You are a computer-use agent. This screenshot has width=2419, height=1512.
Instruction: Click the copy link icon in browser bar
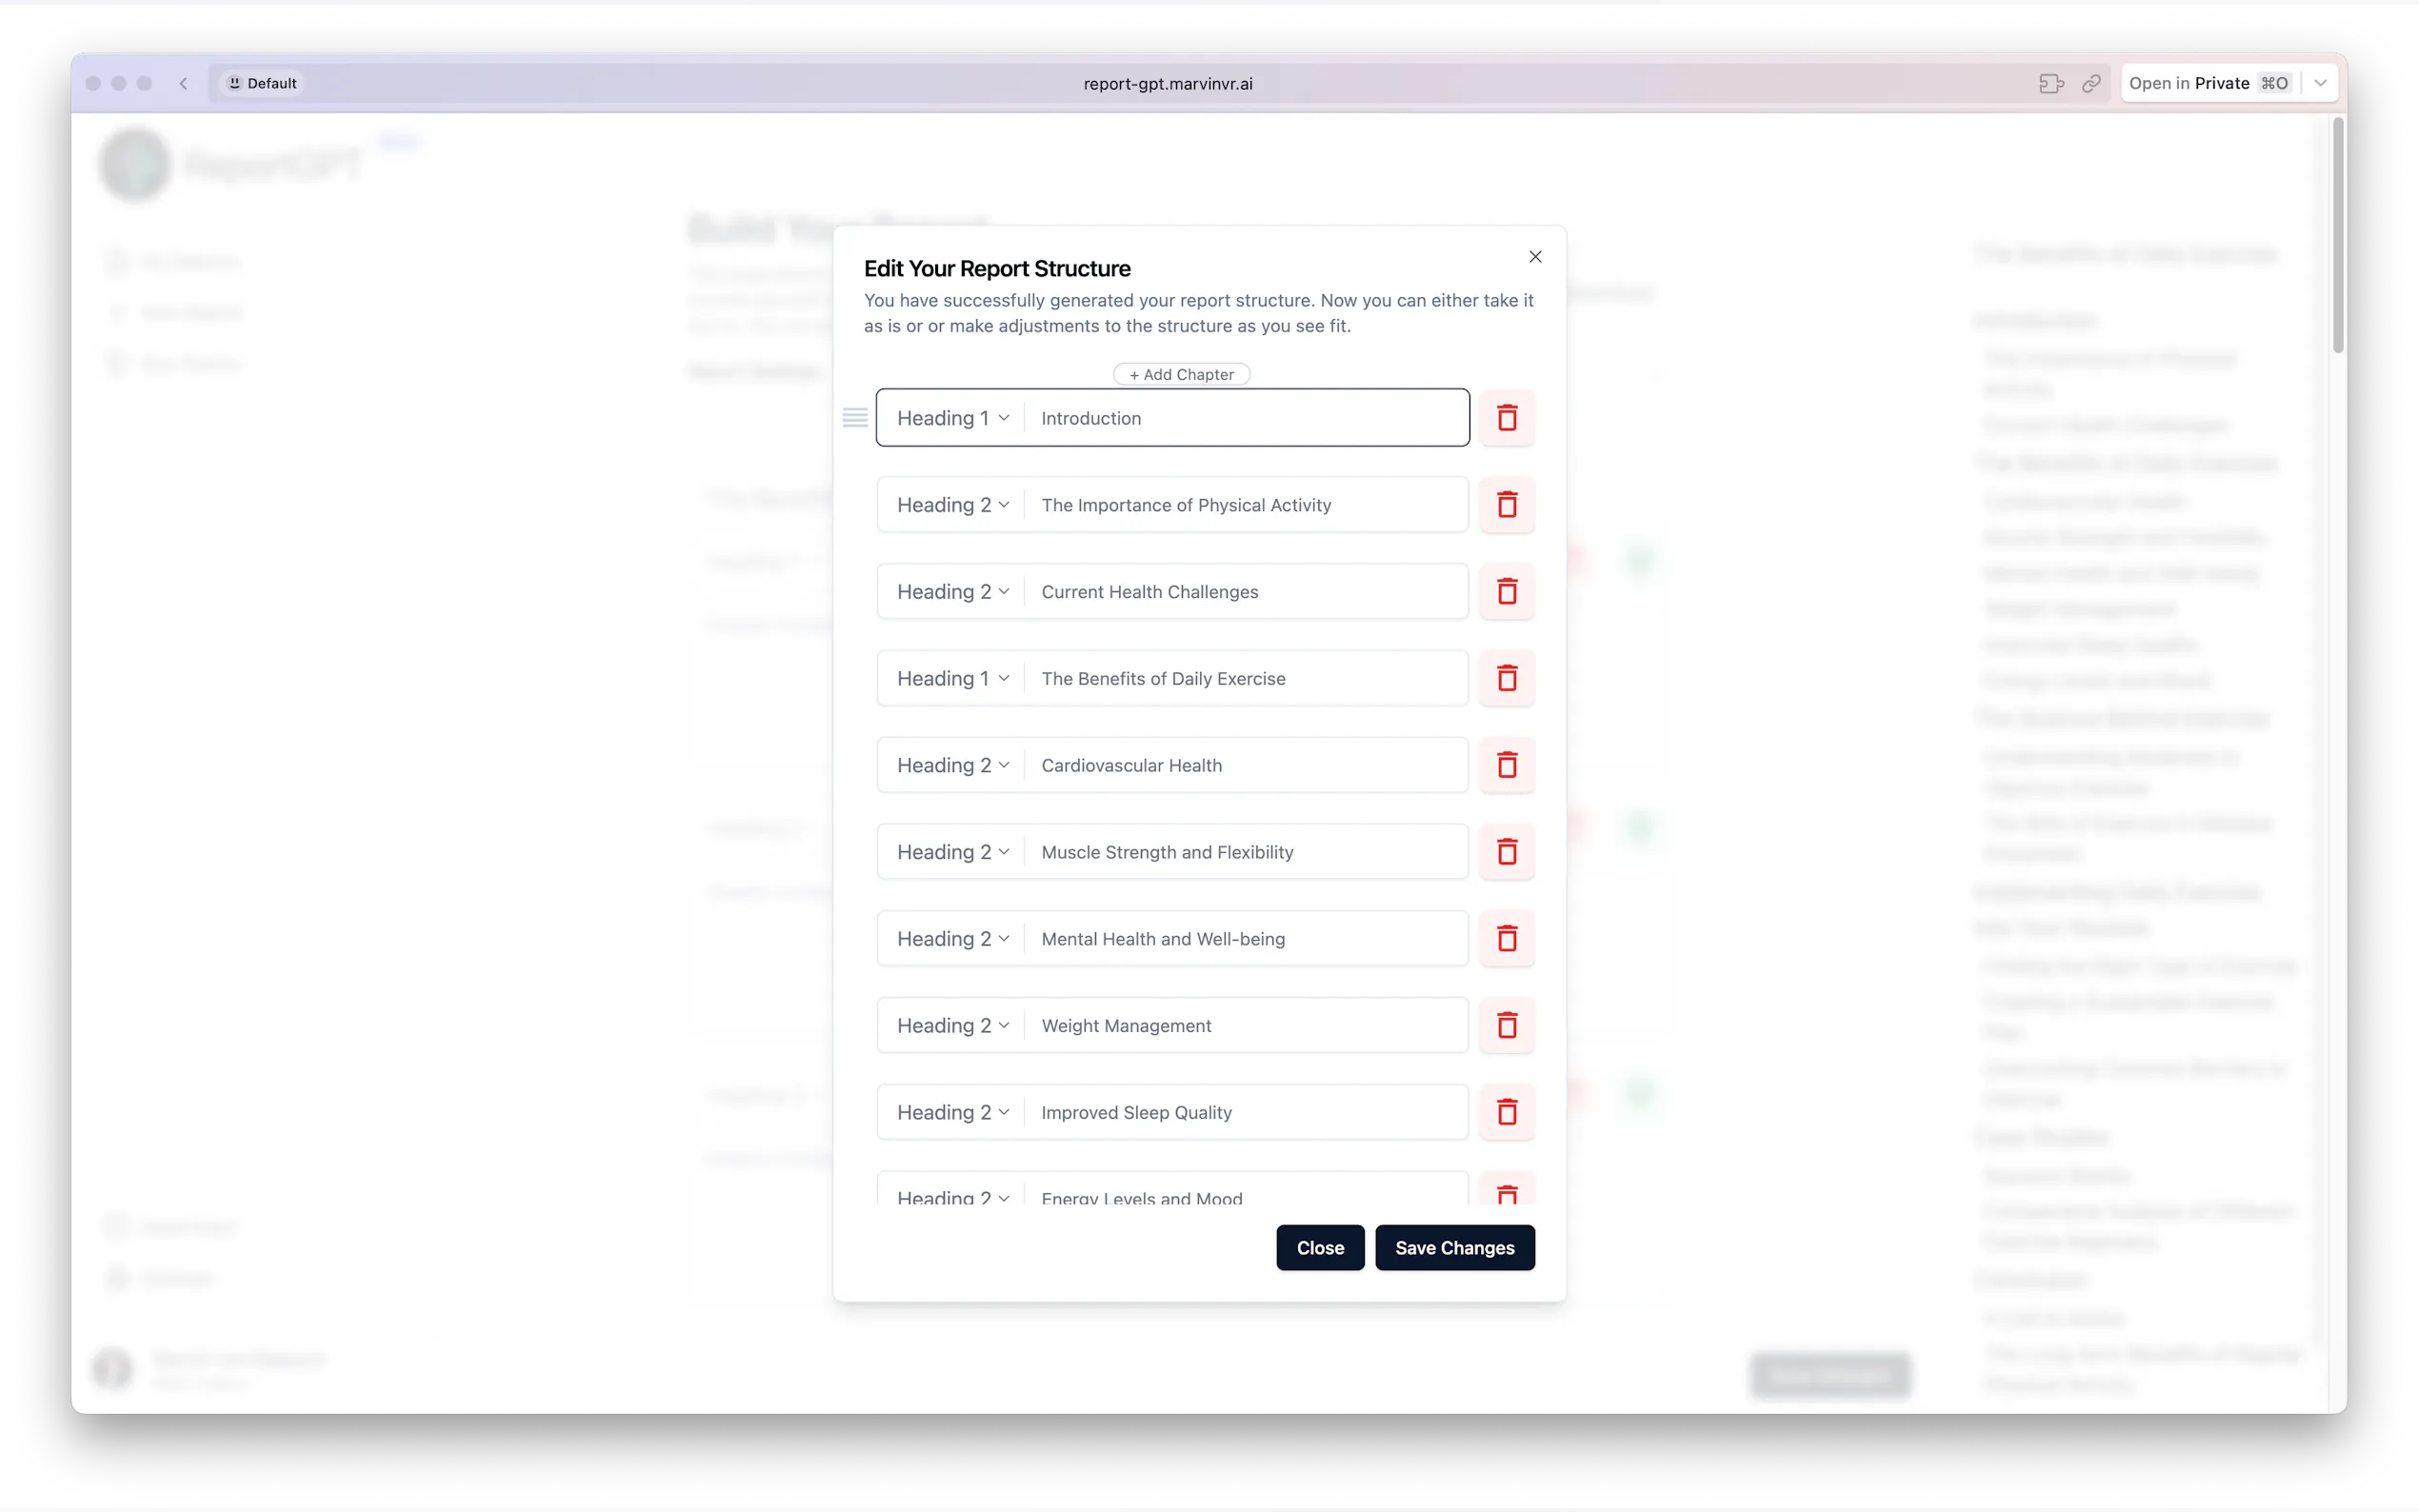[2091, 84]
